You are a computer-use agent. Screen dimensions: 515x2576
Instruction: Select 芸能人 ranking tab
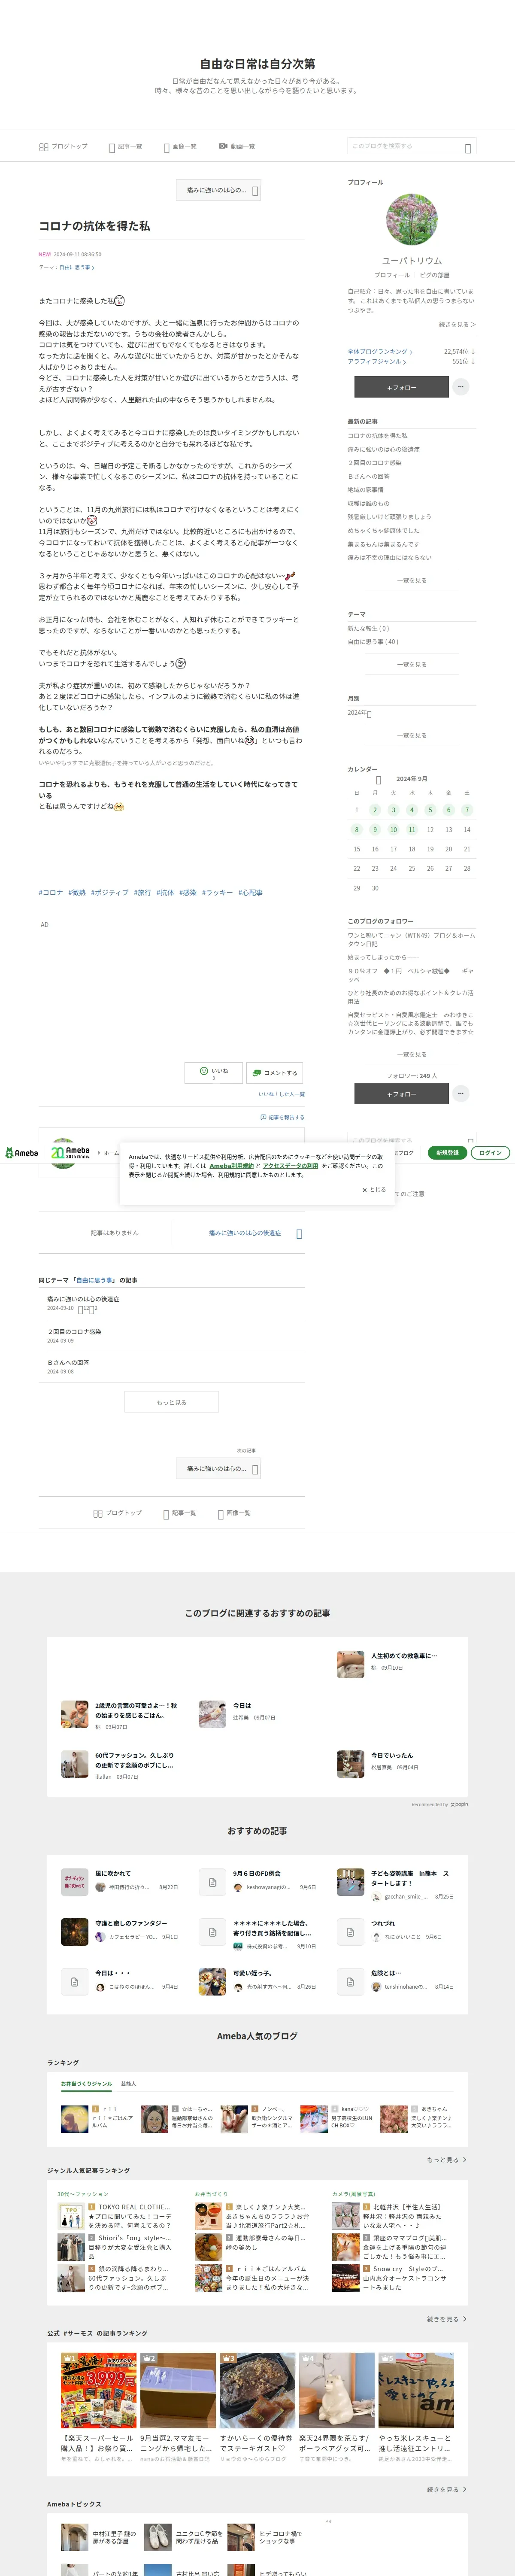128,2083
